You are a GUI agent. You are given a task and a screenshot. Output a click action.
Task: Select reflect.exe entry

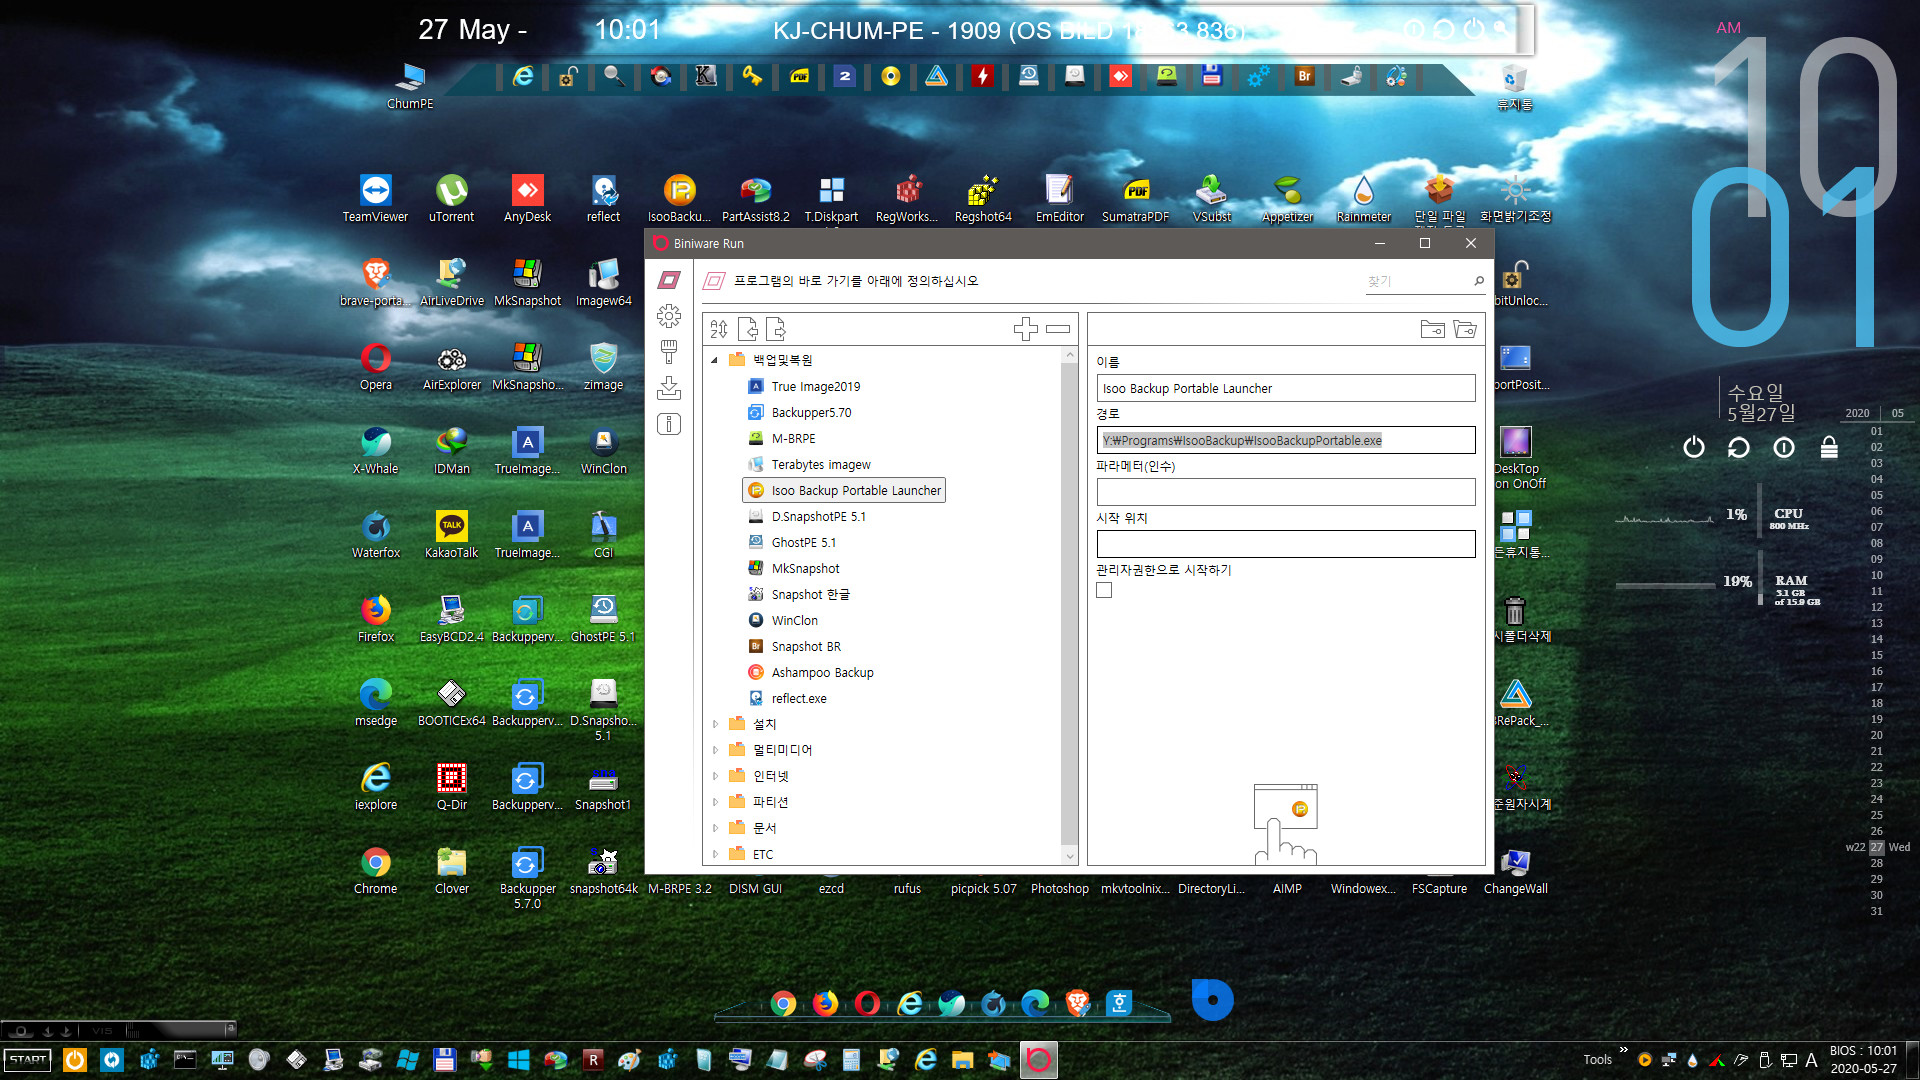787,699
